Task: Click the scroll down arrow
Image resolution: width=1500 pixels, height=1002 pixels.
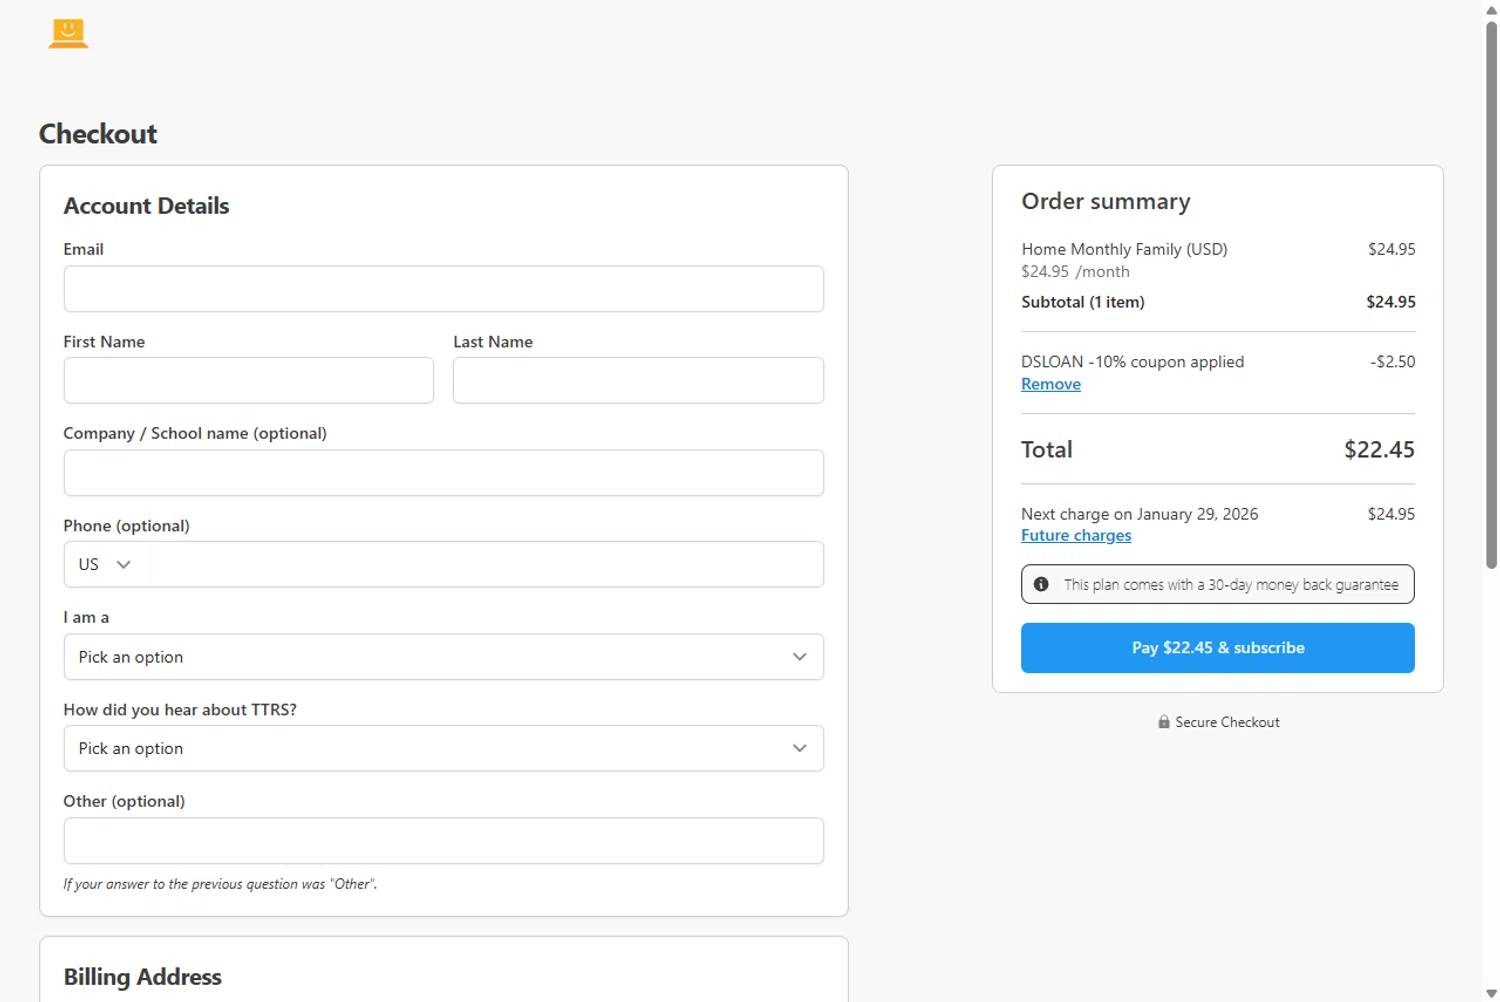Action: (1491, 993)
